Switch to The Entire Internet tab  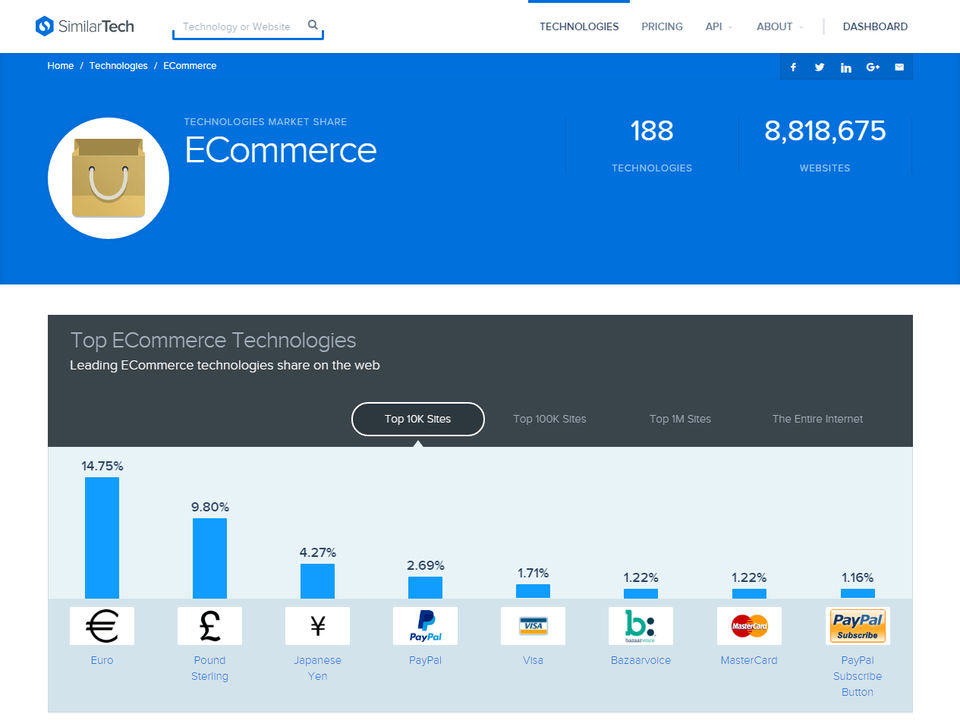[x=817, y=419]
